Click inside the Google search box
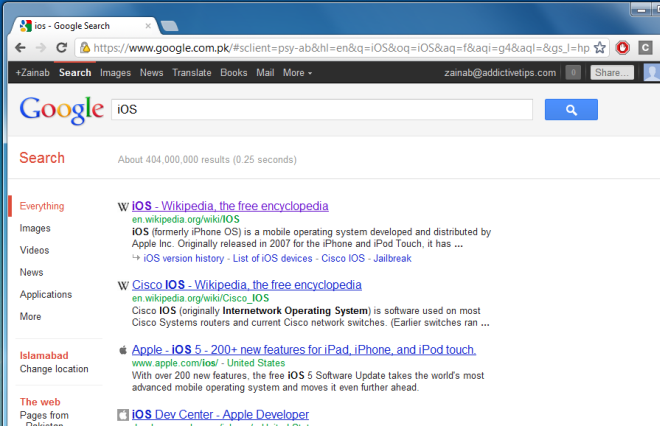660x426 pixels. tap(322, 109)
